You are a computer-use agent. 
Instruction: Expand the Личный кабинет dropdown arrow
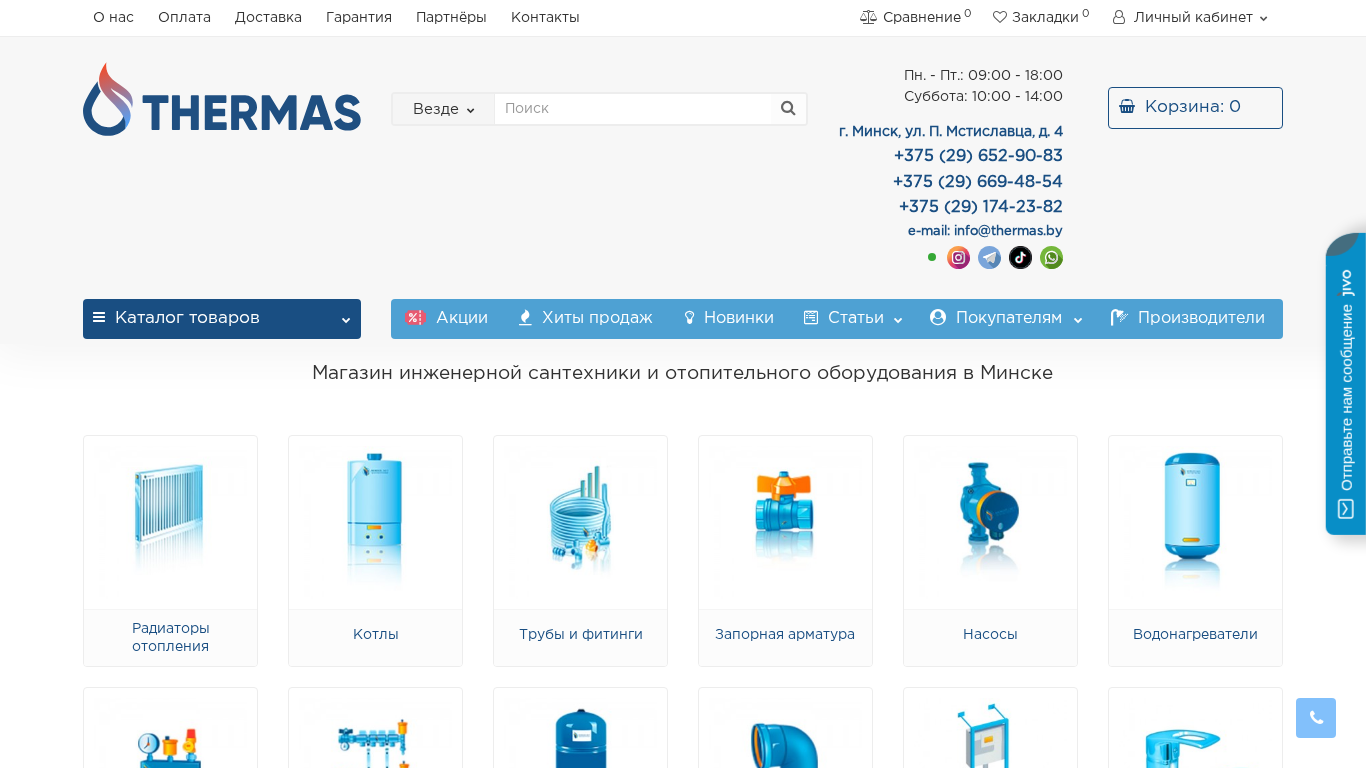click(1263, 18)
